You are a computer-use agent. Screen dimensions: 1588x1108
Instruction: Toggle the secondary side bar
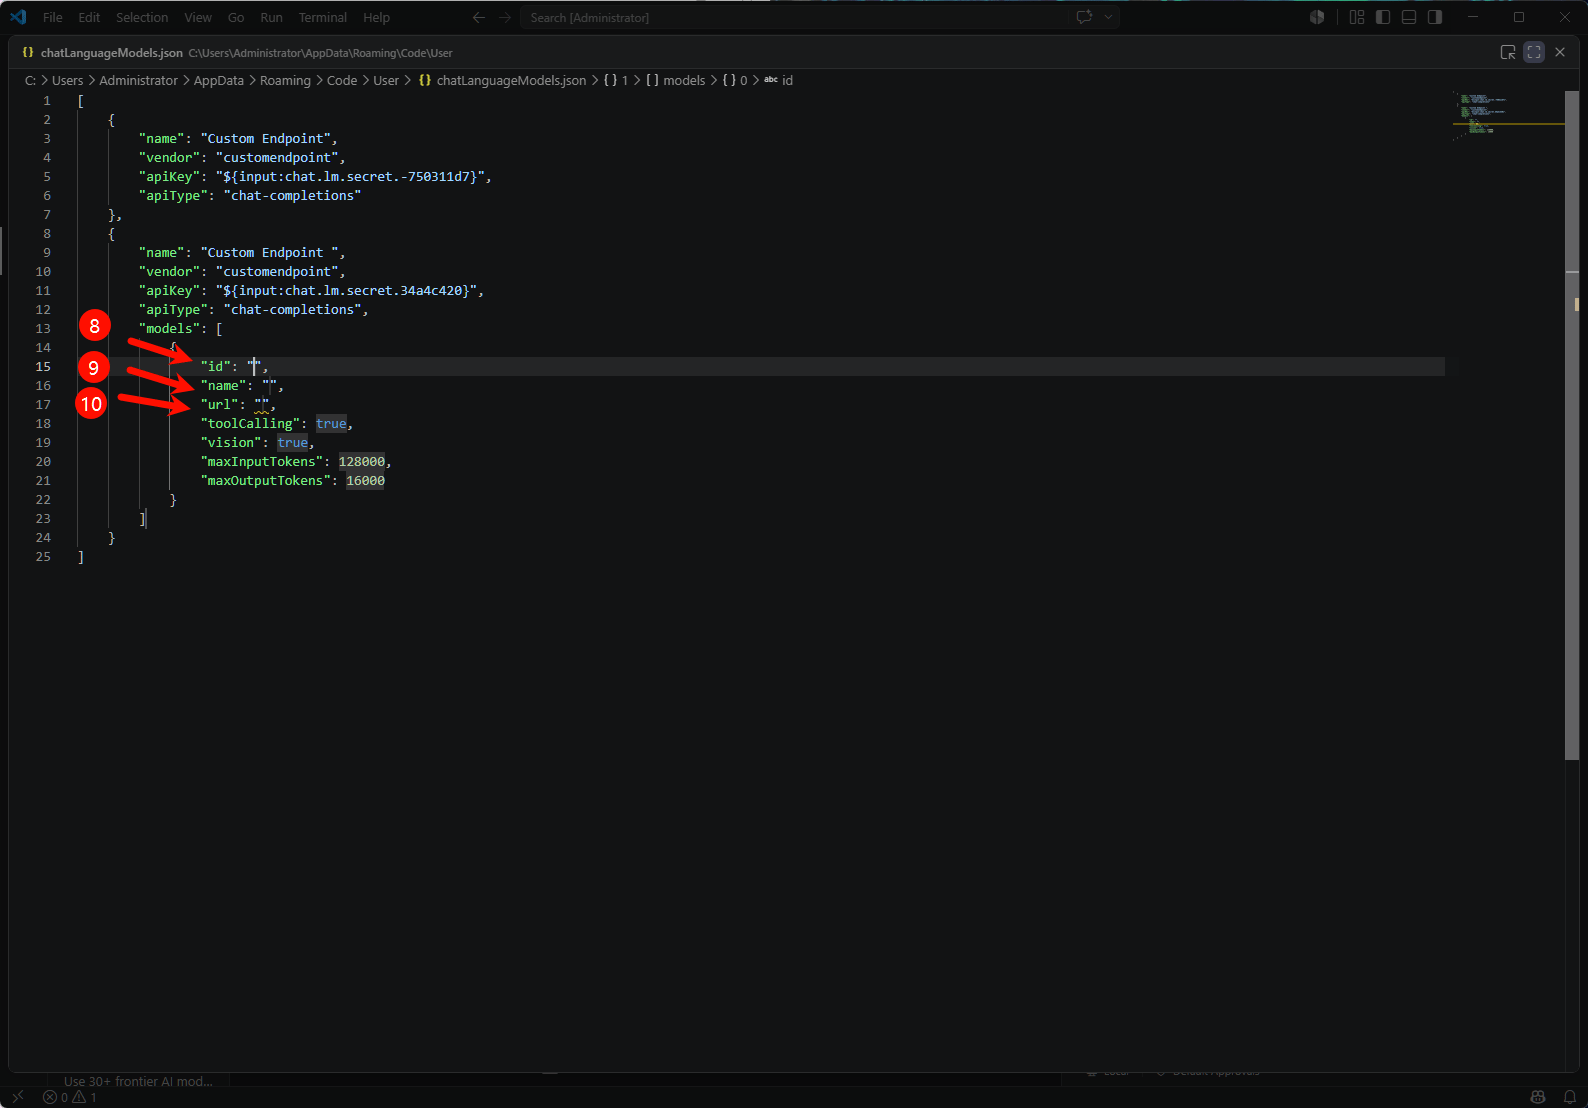pyautogui.click(x=1435, y=17)
